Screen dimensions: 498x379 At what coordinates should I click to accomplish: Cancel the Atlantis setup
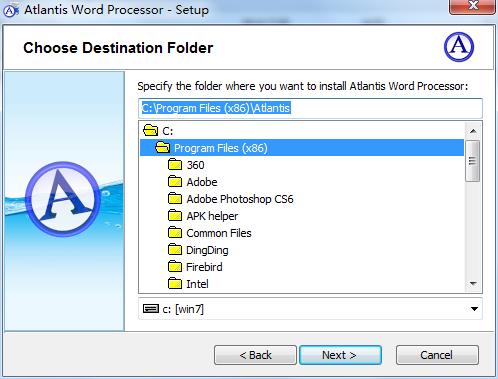(x=437, y=355)
